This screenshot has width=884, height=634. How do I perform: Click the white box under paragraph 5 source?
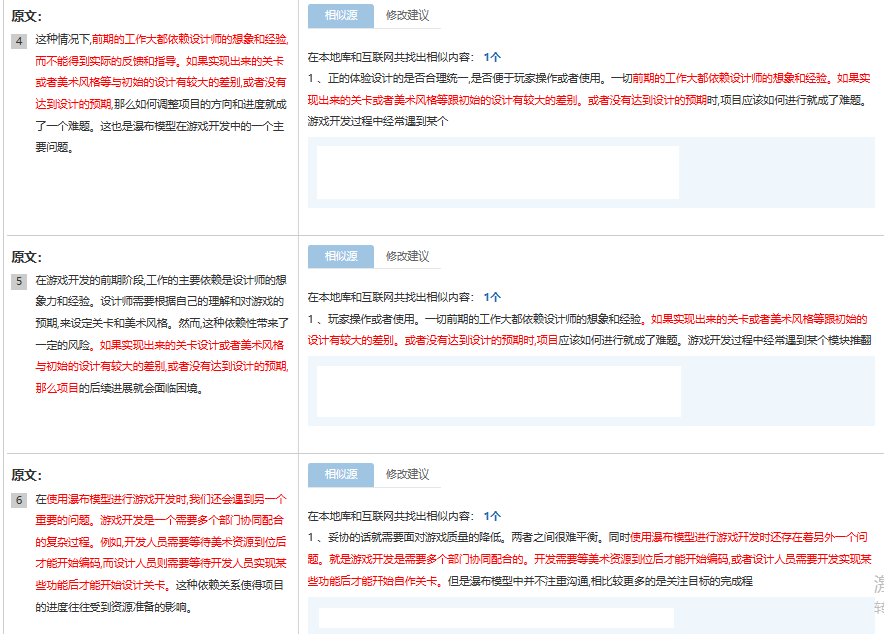(497, 390)
